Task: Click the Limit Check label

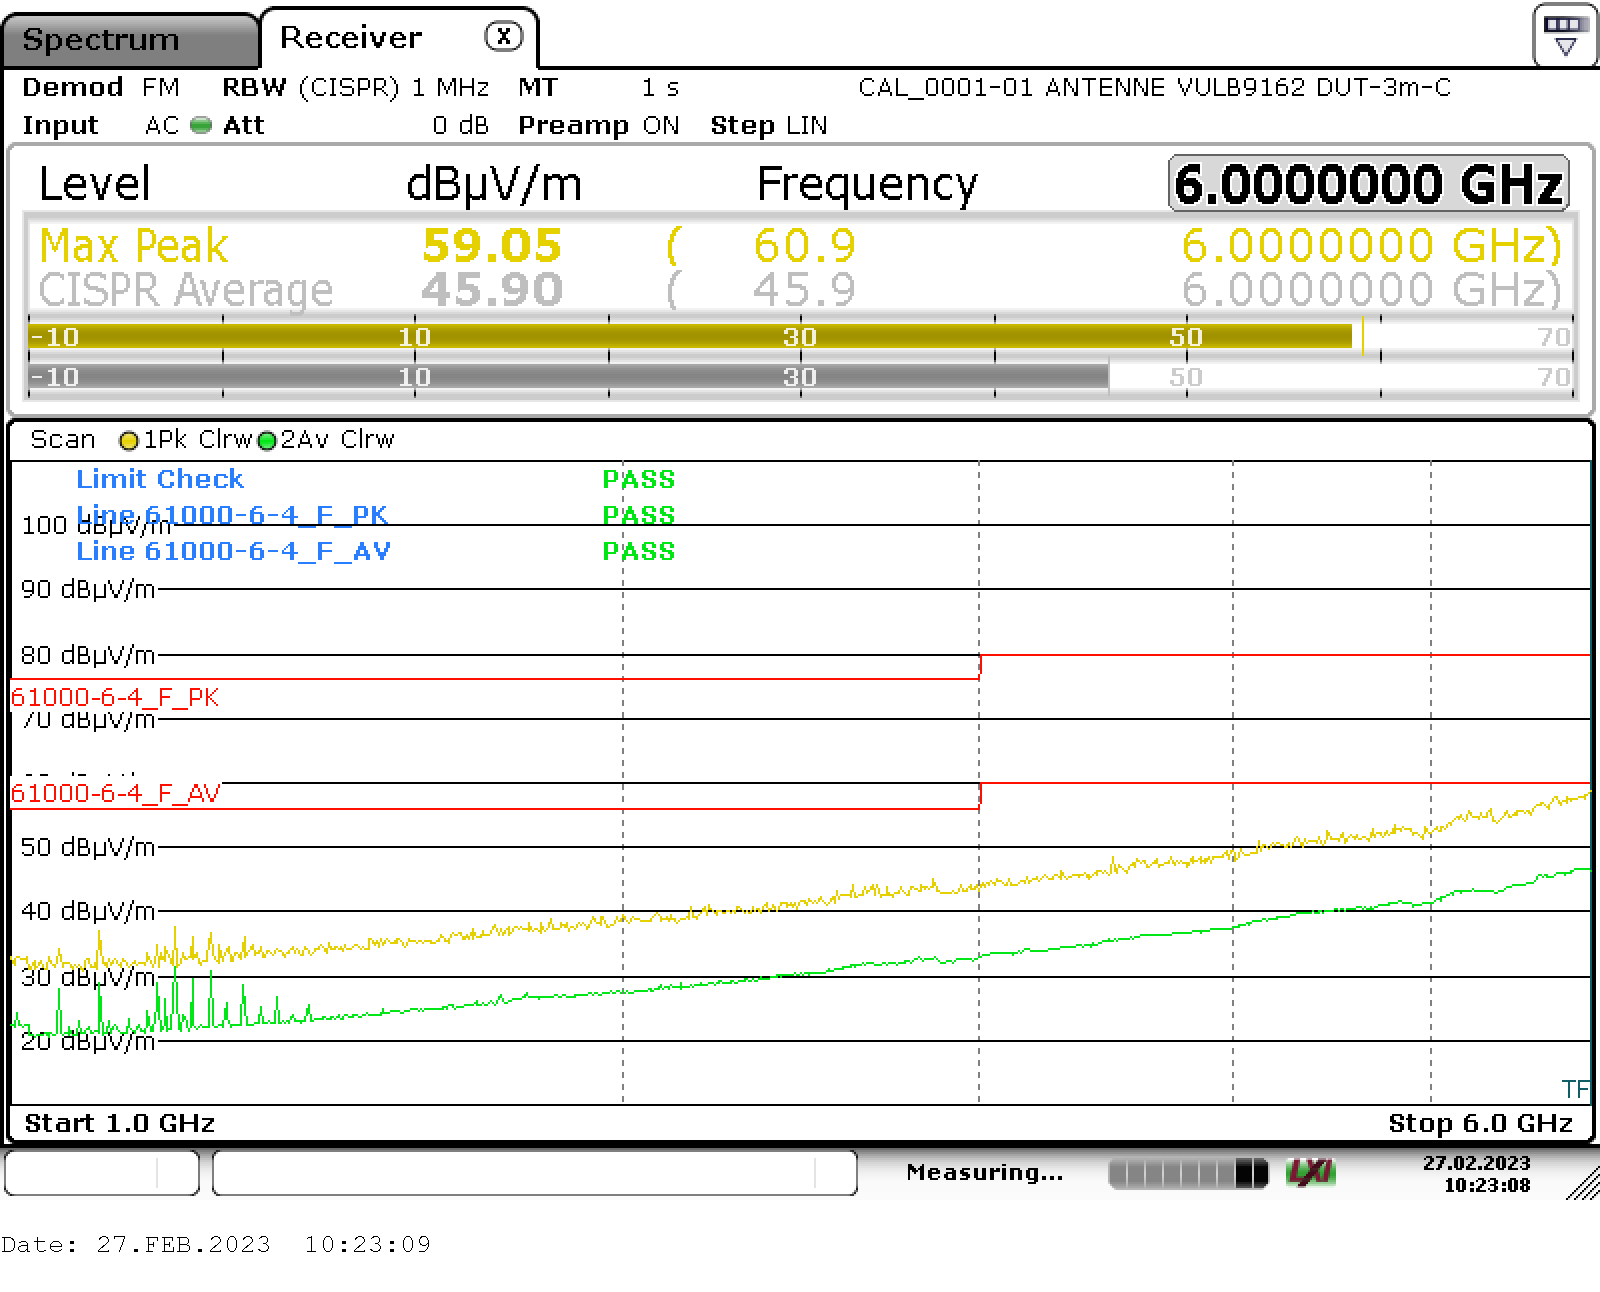Action: coord(160,479)
